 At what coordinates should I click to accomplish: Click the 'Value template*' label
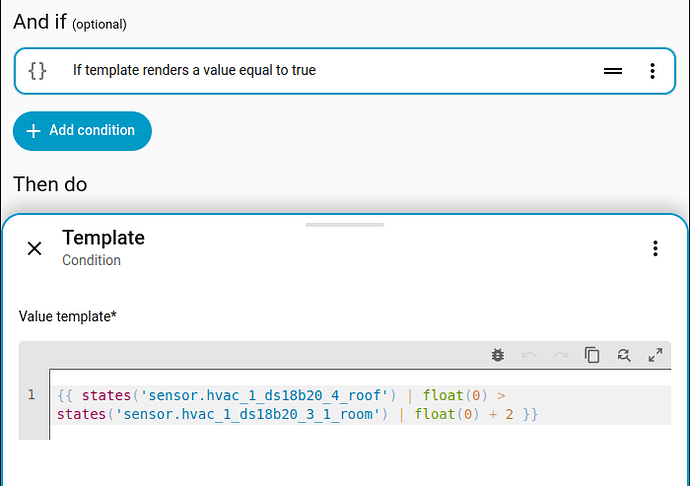68,317
